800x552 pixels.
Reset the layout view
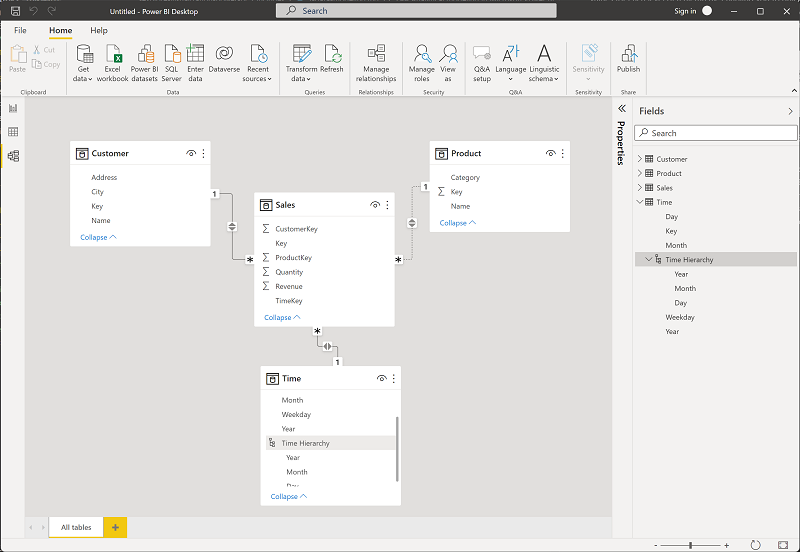coord(756,545)
